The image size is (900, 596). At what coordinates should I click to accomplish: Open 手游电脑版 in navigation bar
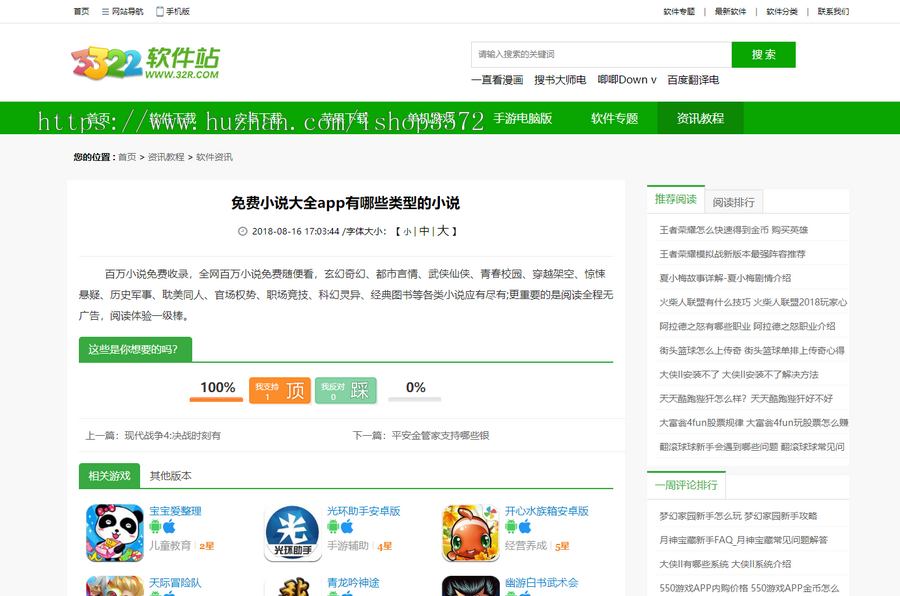522,118
